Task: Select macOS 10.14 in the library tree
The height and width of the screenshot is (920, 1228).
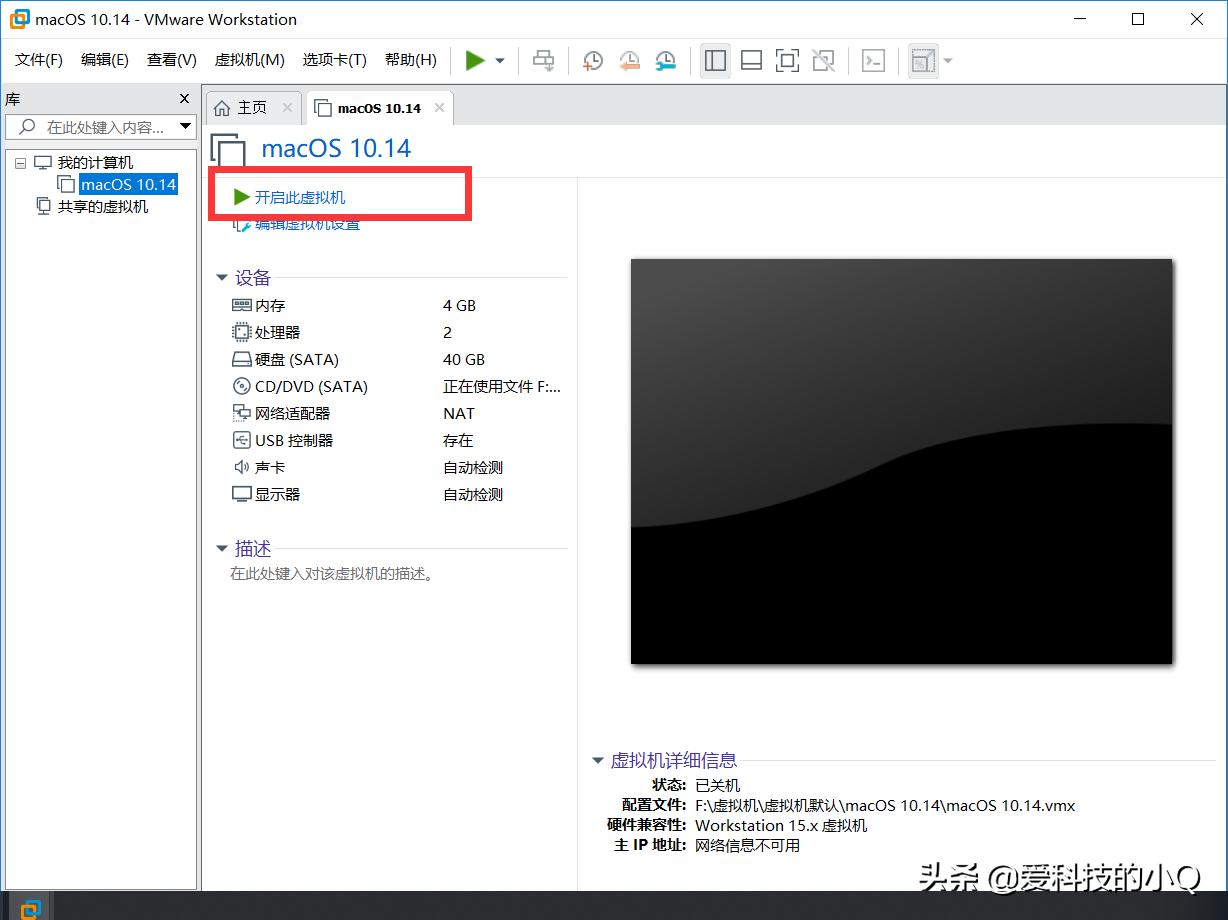Action: [x=127, y=184]
